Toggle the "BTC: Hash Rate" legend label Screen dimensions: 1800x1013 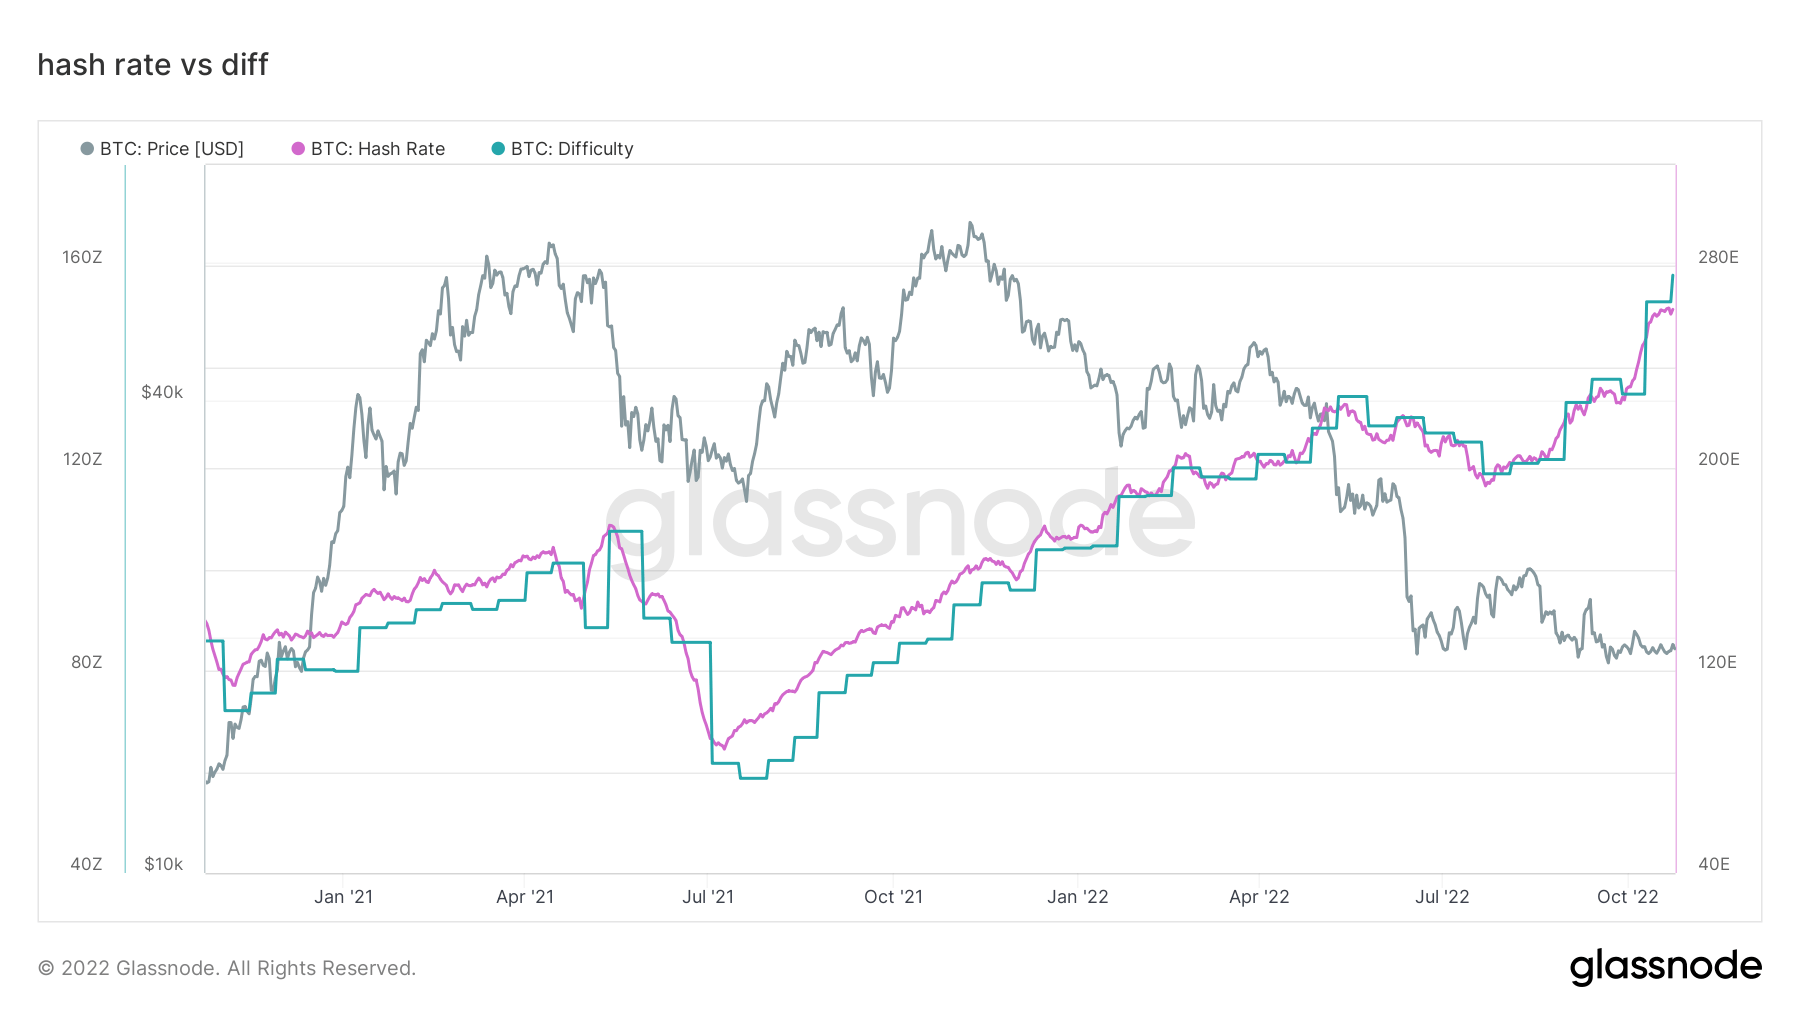click(378, 149)
